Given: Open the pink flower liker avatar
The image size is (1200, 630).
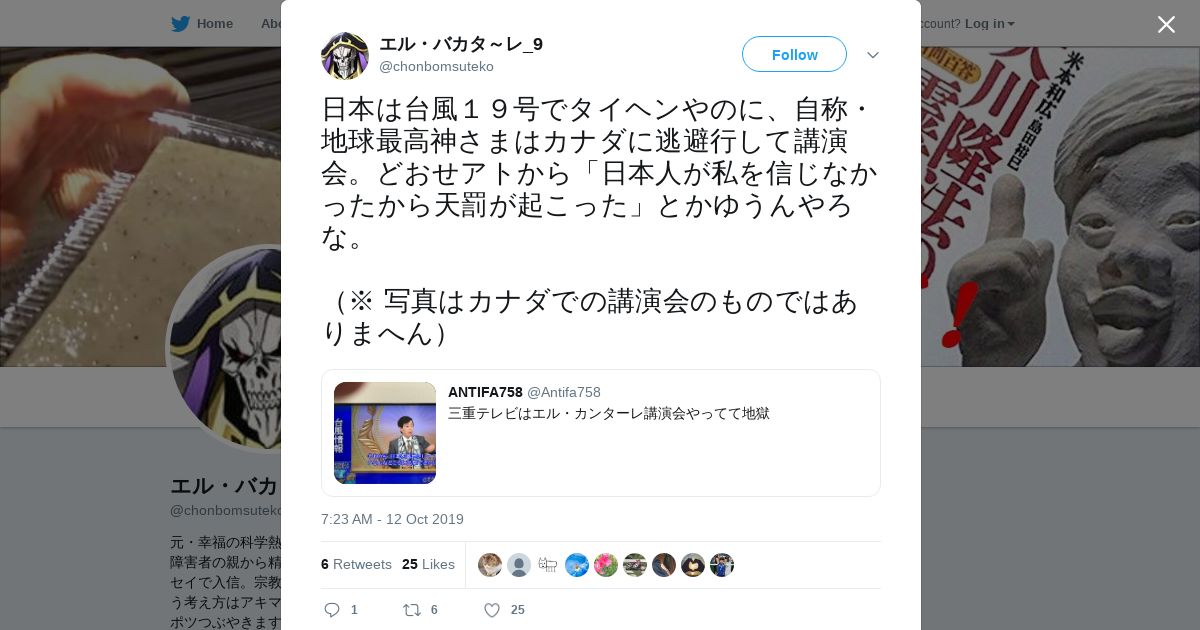Looking at the screenshot, I should click(606, 565).
